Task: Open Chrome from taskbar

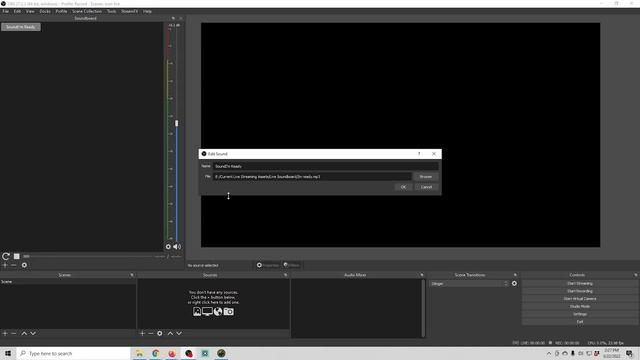Action: point(156,353)
